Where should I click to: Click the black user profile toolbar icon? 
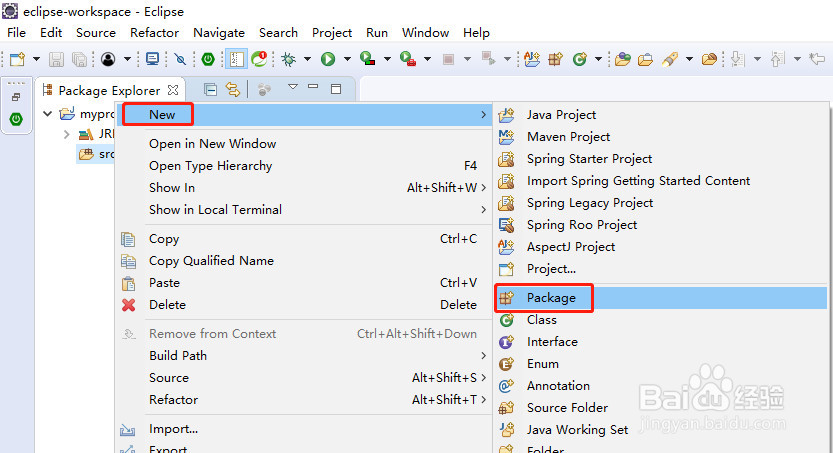tap(108, 59)
